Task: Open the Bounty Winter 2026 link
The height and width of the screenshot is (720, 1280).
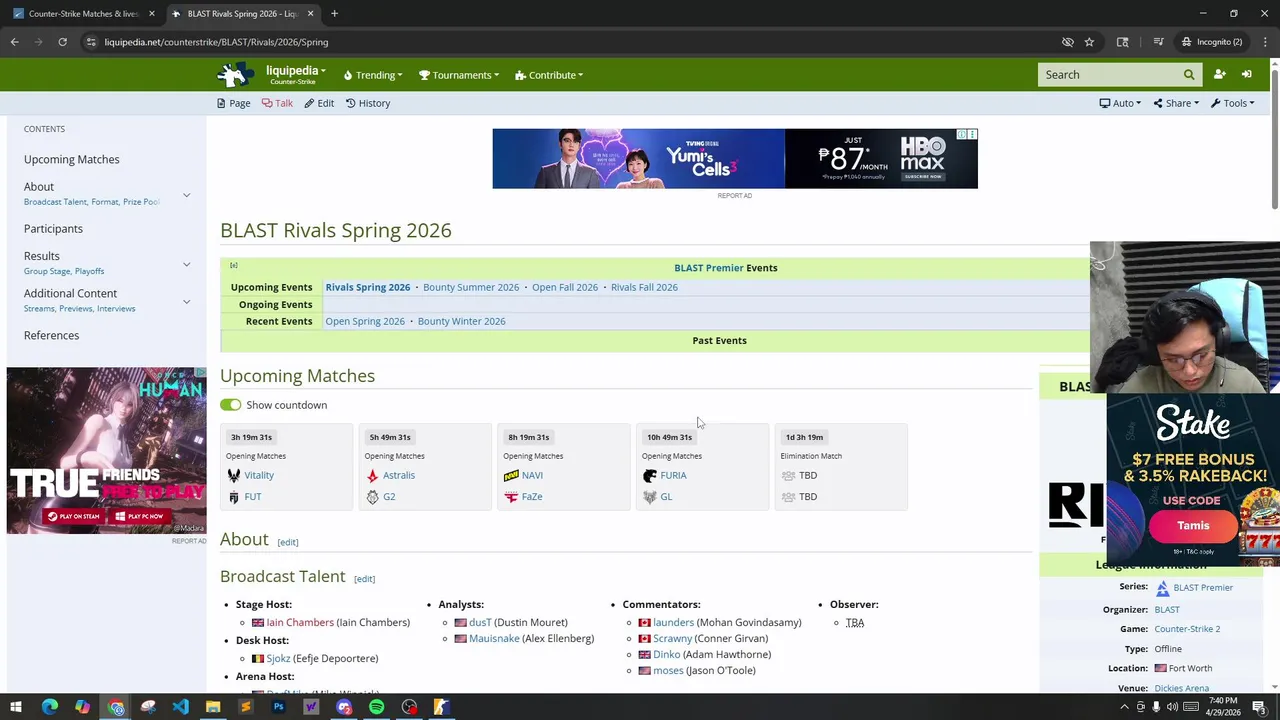Action: 461,321
